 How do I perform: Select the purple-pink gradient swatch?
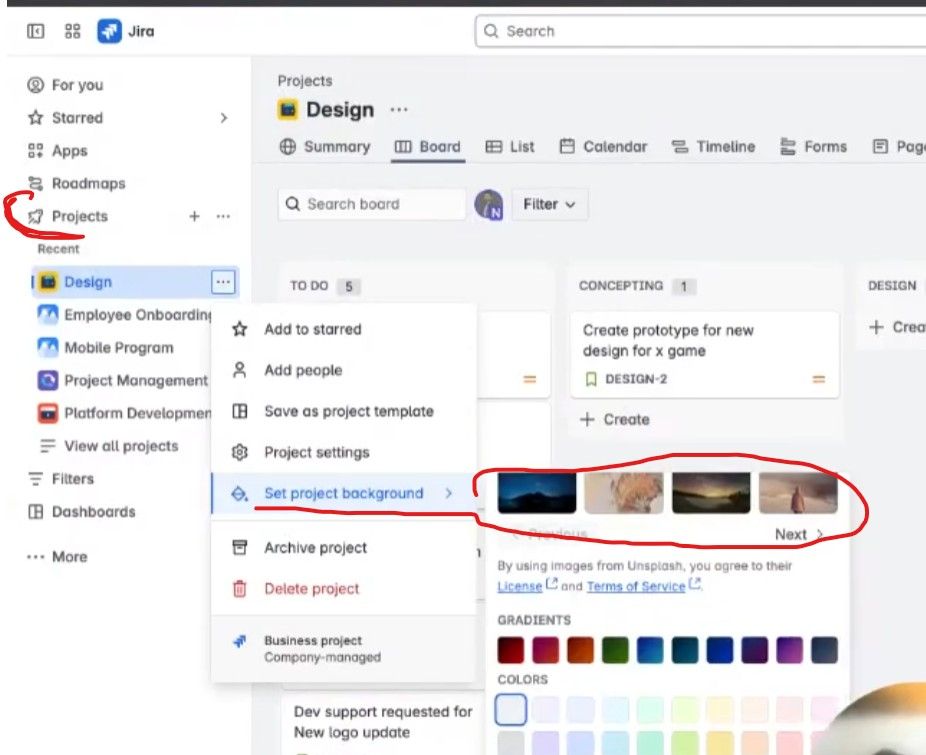pyautogui.click(x=790, y=650)
